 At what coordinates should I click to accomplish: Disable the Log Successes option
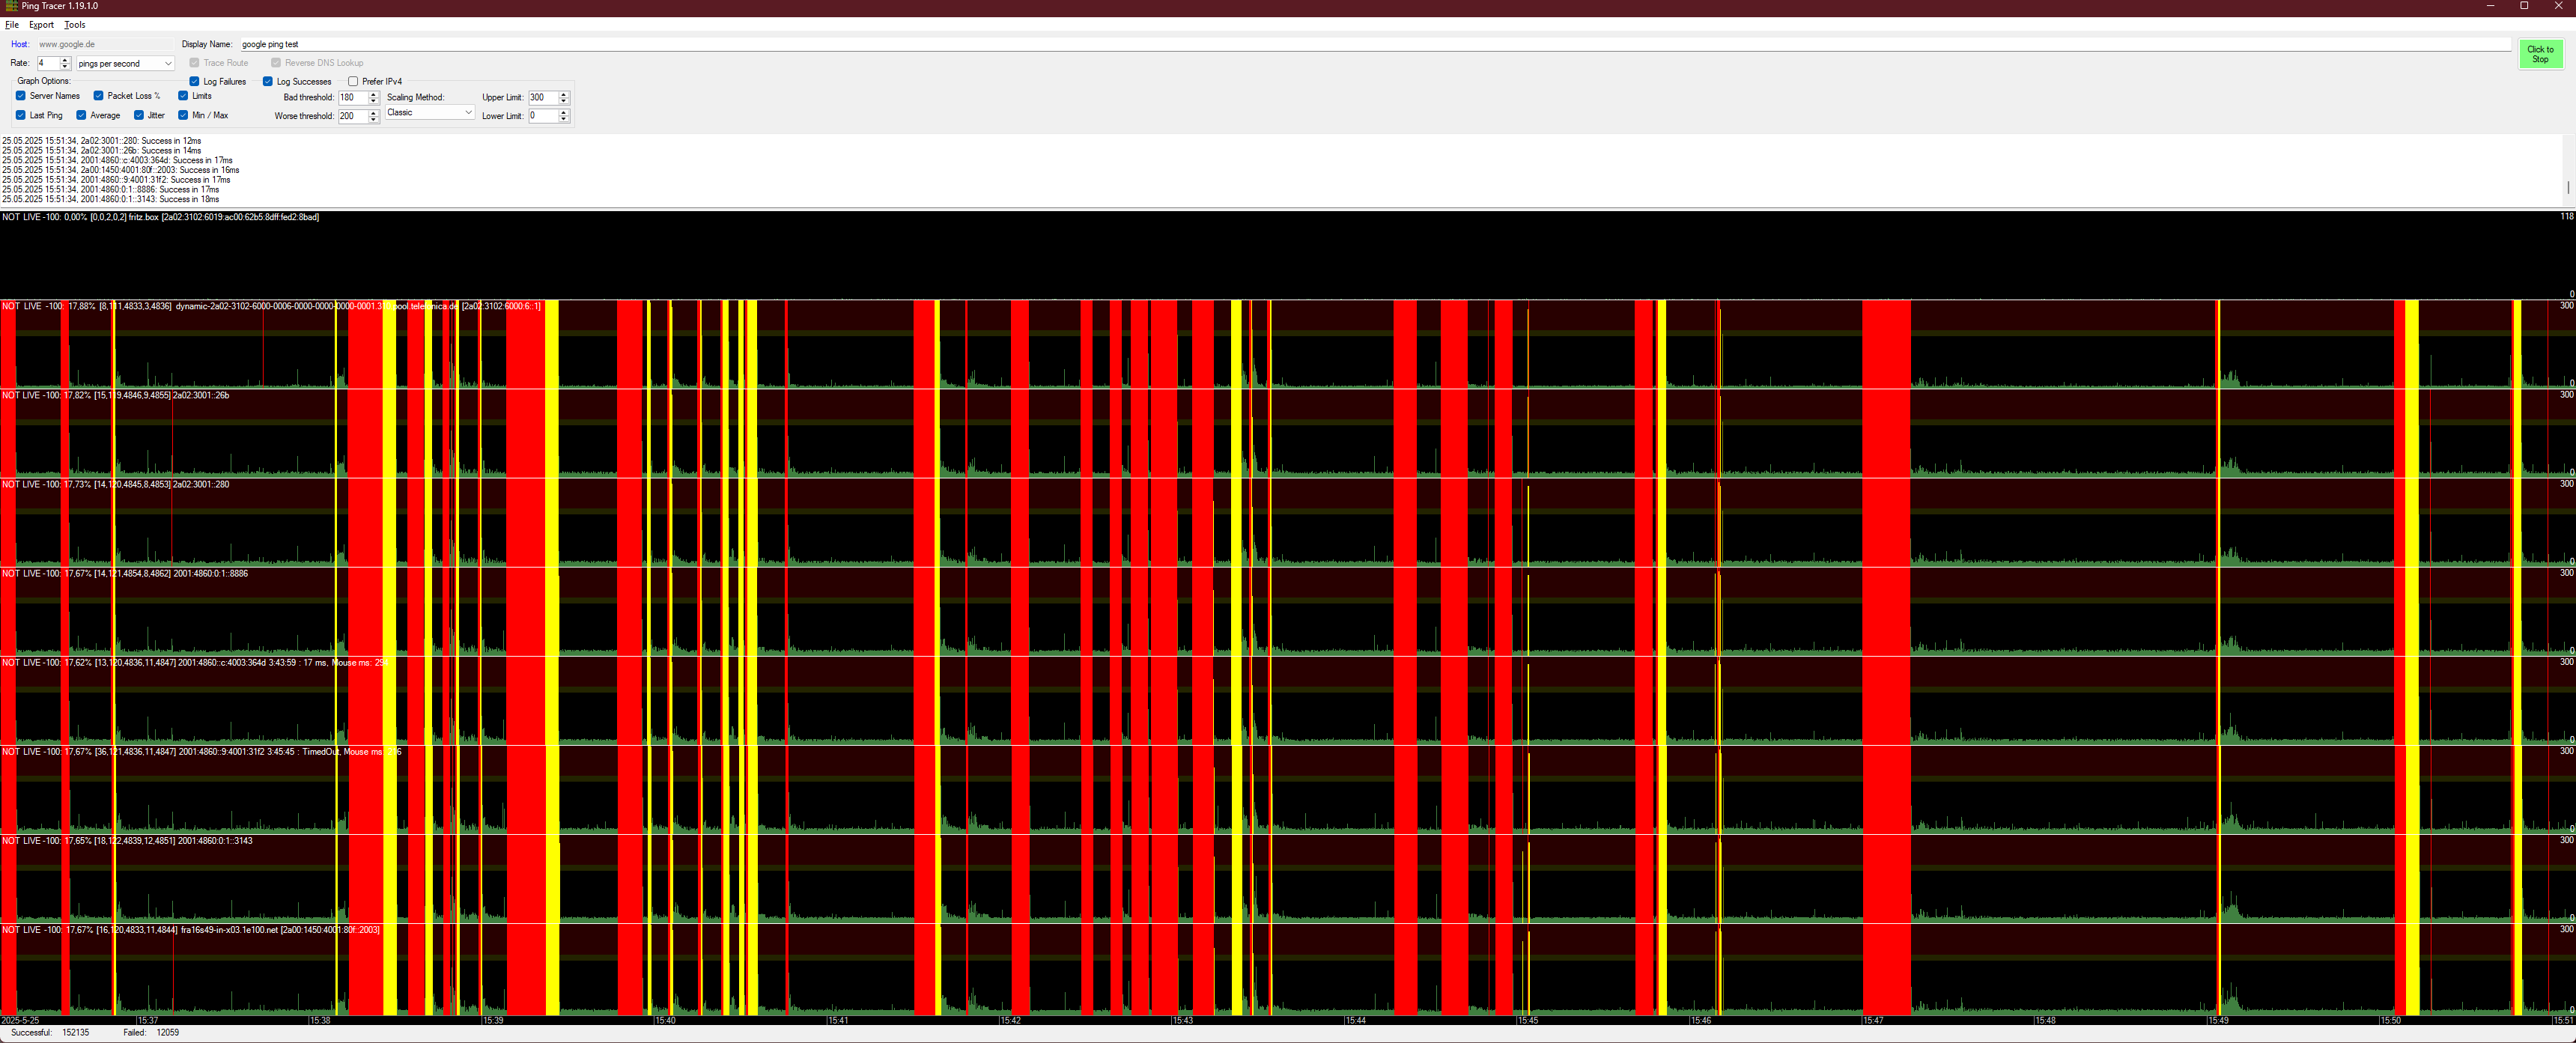[x=267, y=81]
